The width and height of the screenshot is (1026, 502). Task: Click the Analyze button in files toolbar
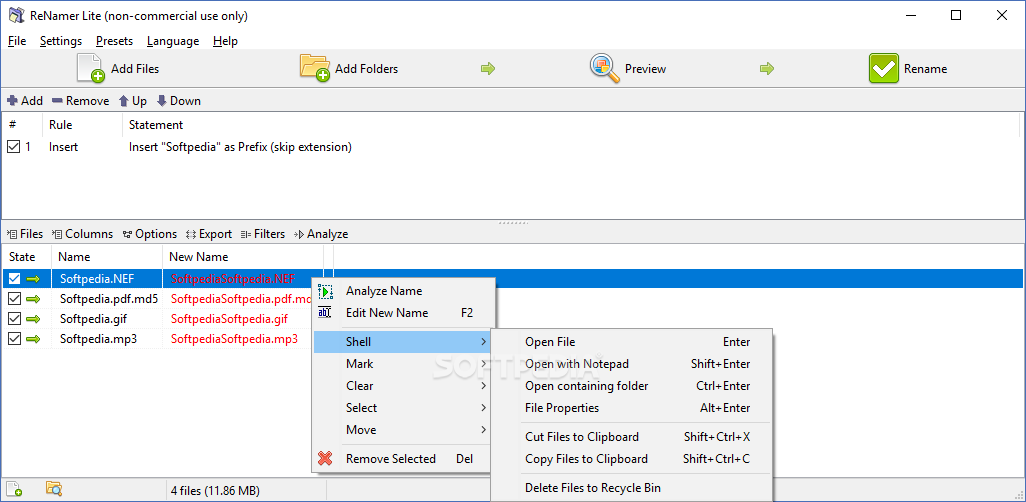321,234
